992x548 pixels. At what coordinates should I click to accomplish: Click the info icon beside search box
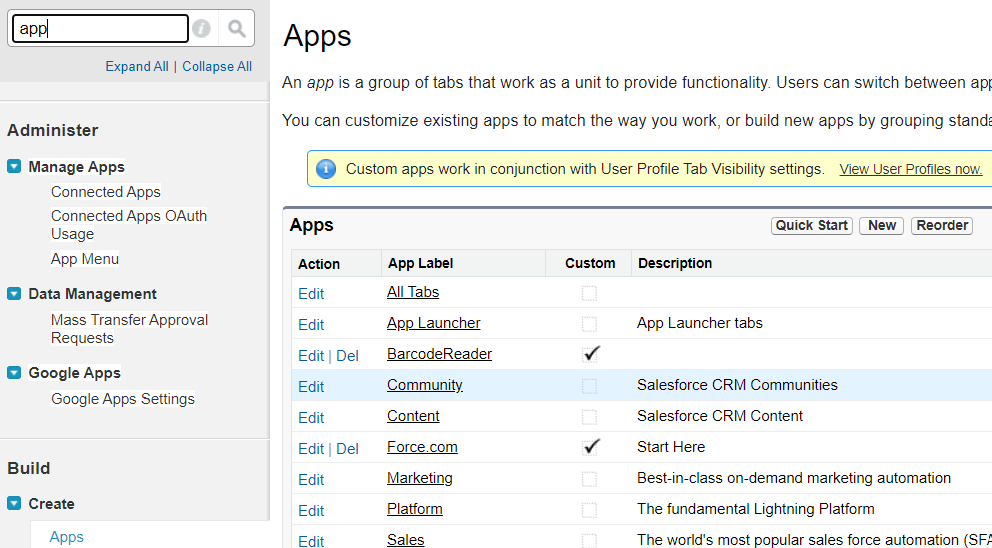coord(202,29)
